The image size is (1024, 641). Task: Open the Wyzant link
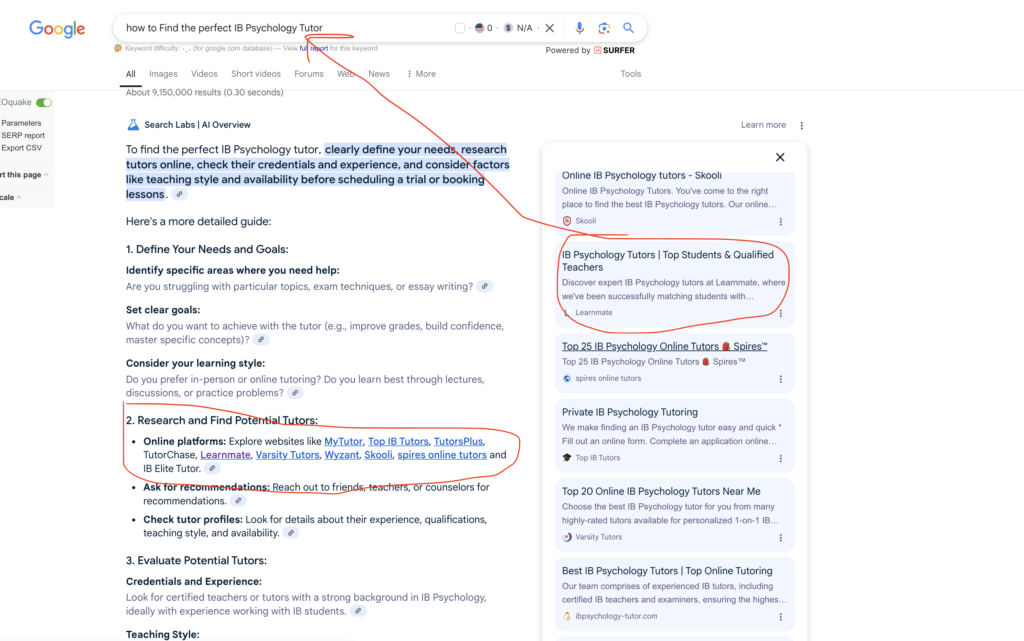(342, 455)
